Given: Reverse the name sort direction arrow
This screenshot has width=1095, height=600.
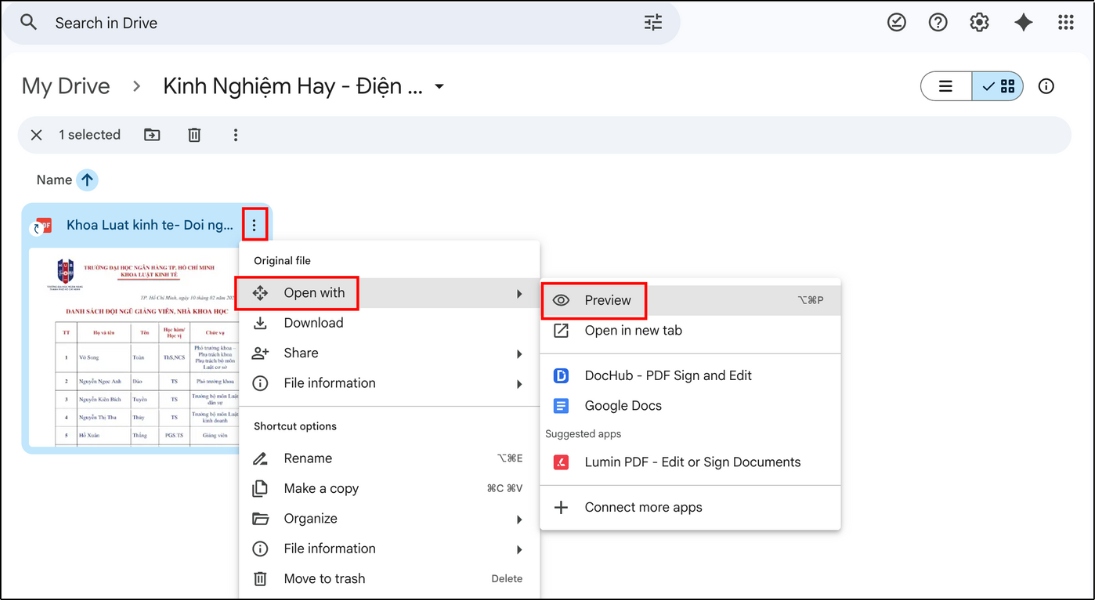Looking at the screenshot, I should point(88,180).
